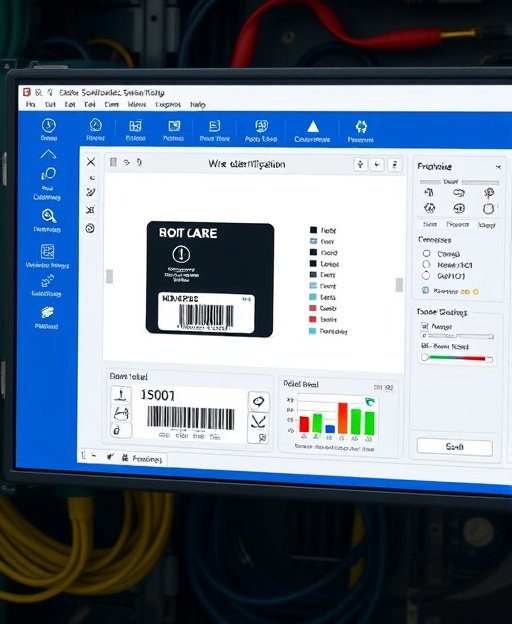Toggle blue checkbox beside the orange dots

coord(425,290)
